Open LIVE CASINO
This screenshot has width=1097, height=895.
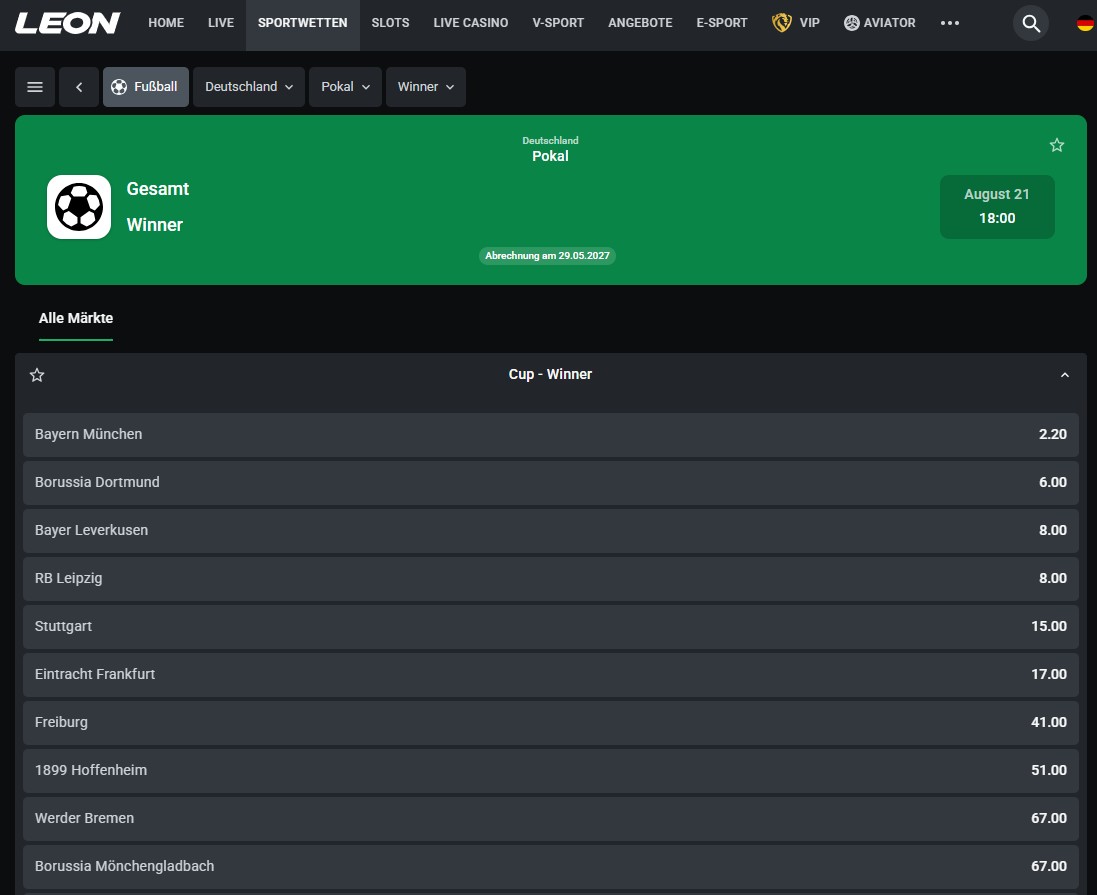[471, 23]
